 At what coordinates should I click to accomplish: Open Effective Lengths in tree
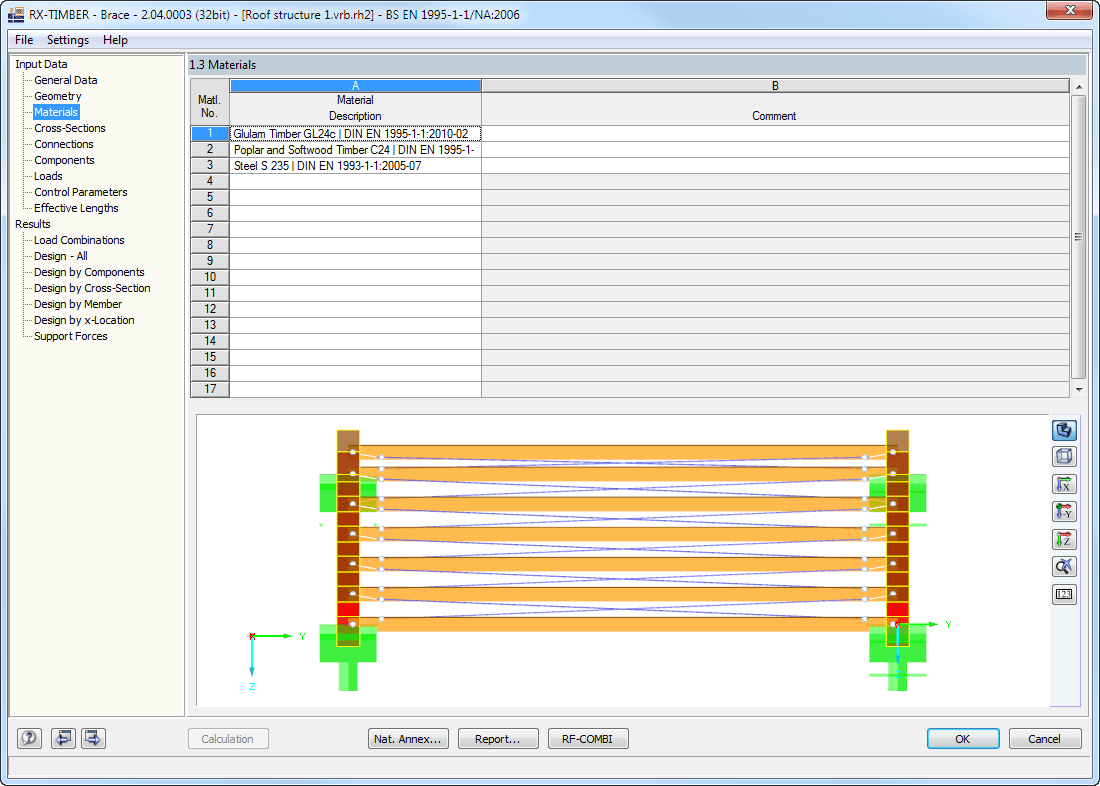[x=76, y=208]
